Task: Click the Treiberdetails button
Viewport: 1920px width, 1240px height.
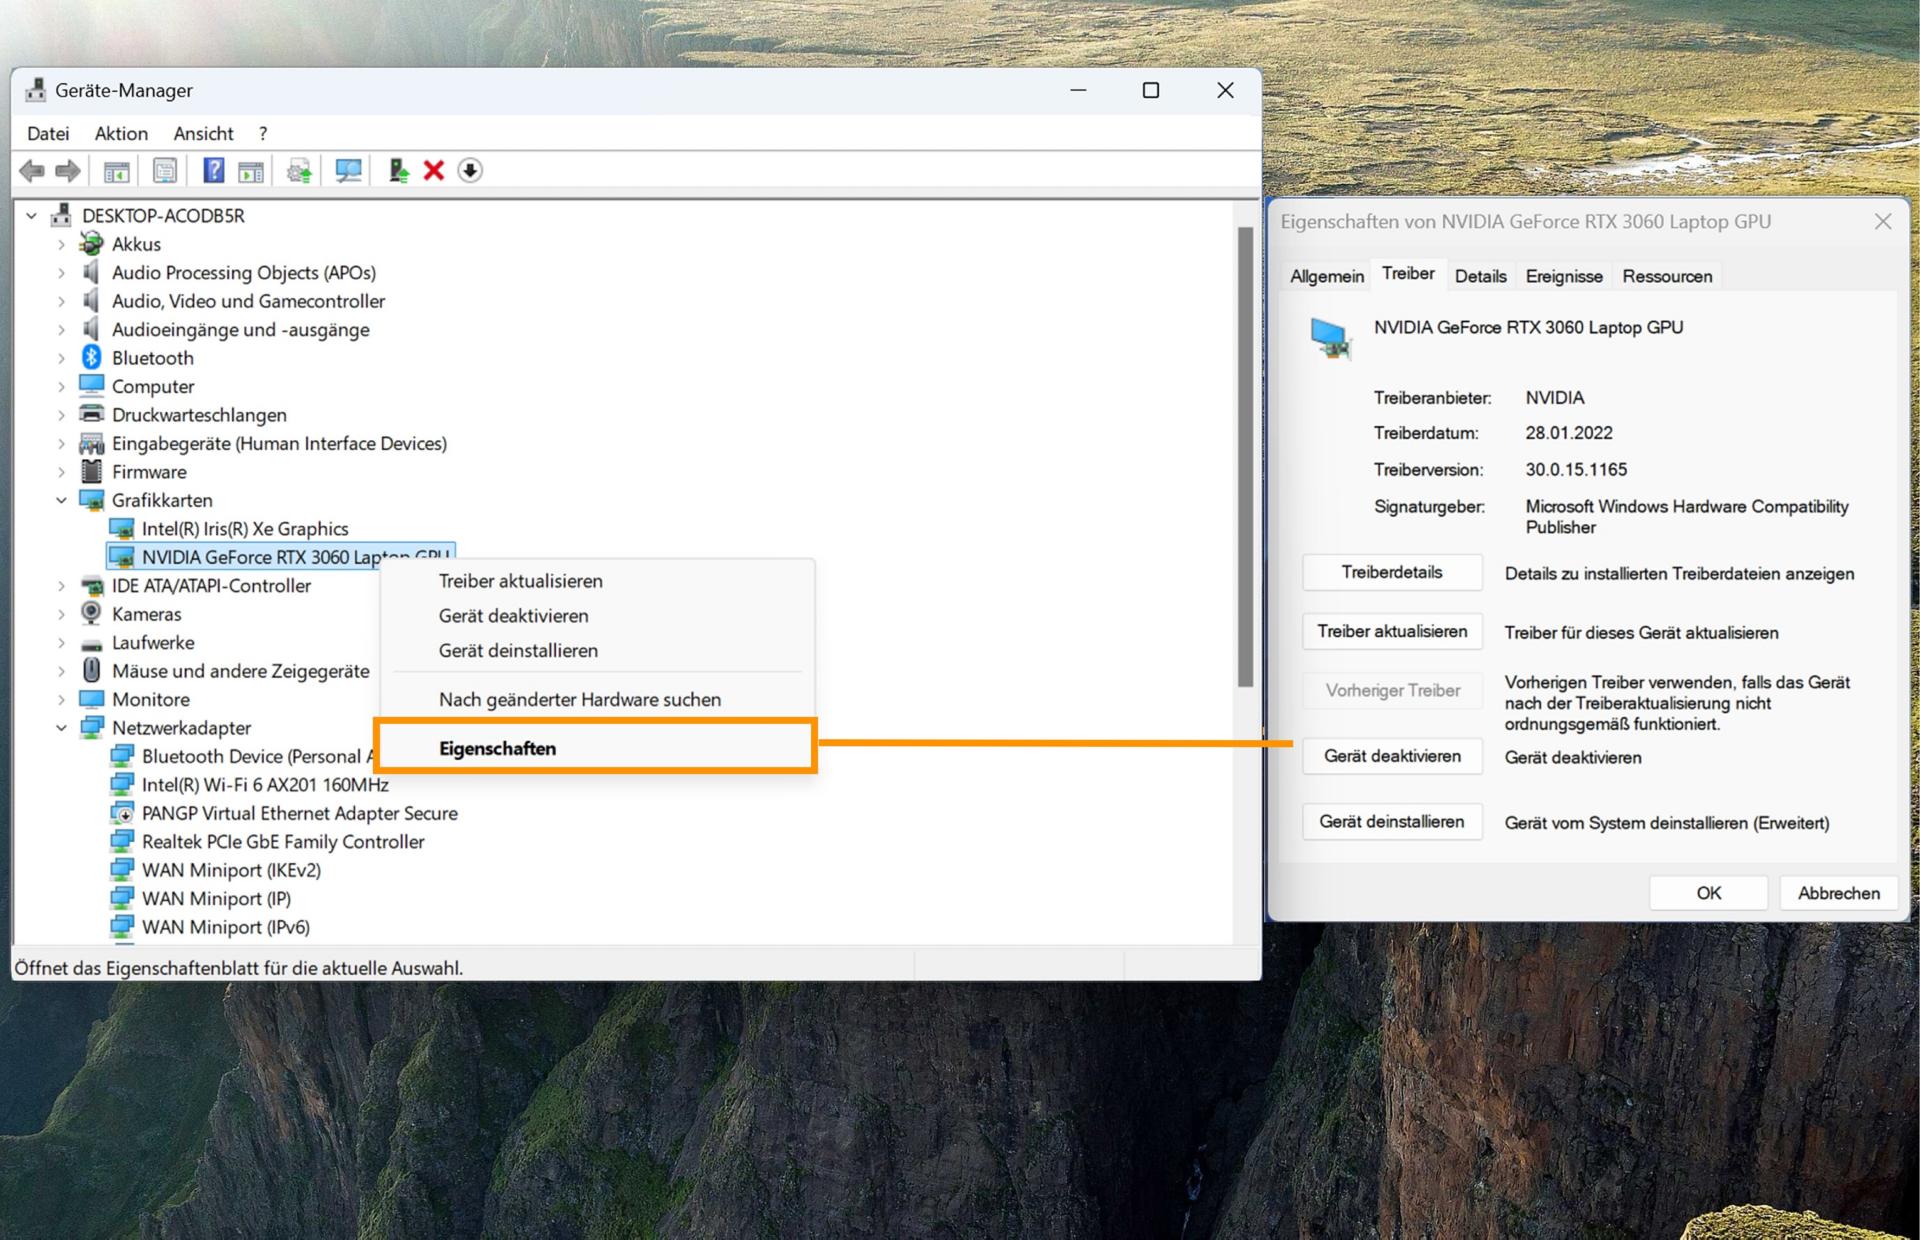Action: (1391, 572)
